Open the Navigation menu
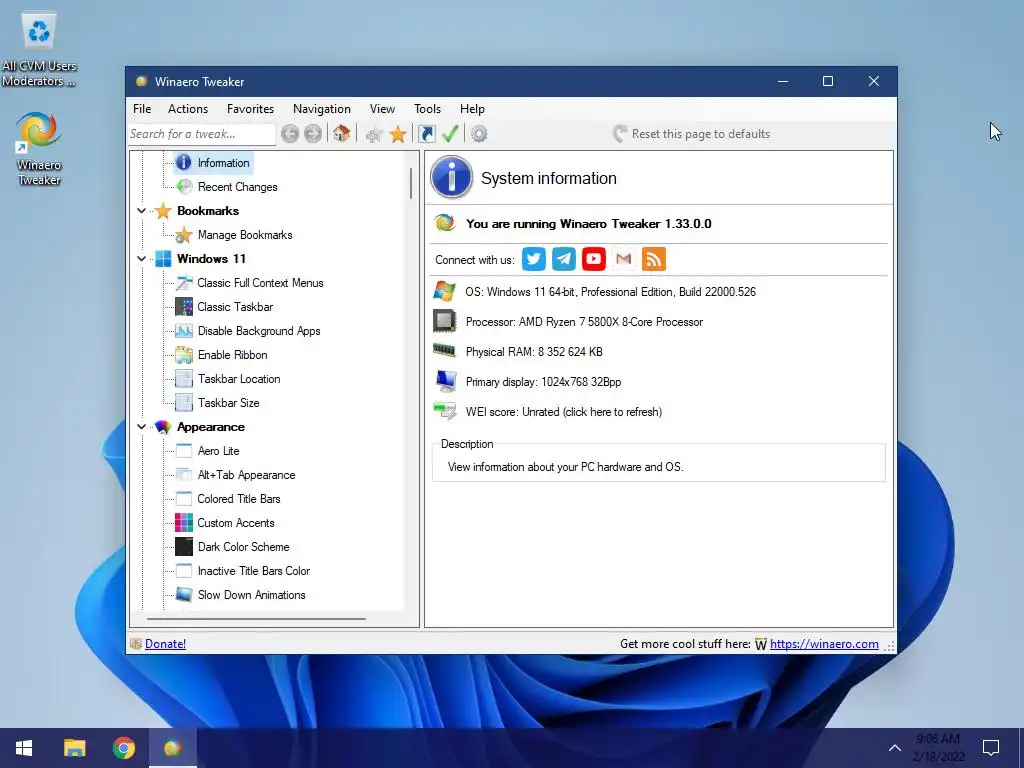The height and width of the screenshot is (768, 1024). click(x=321, y=109)
